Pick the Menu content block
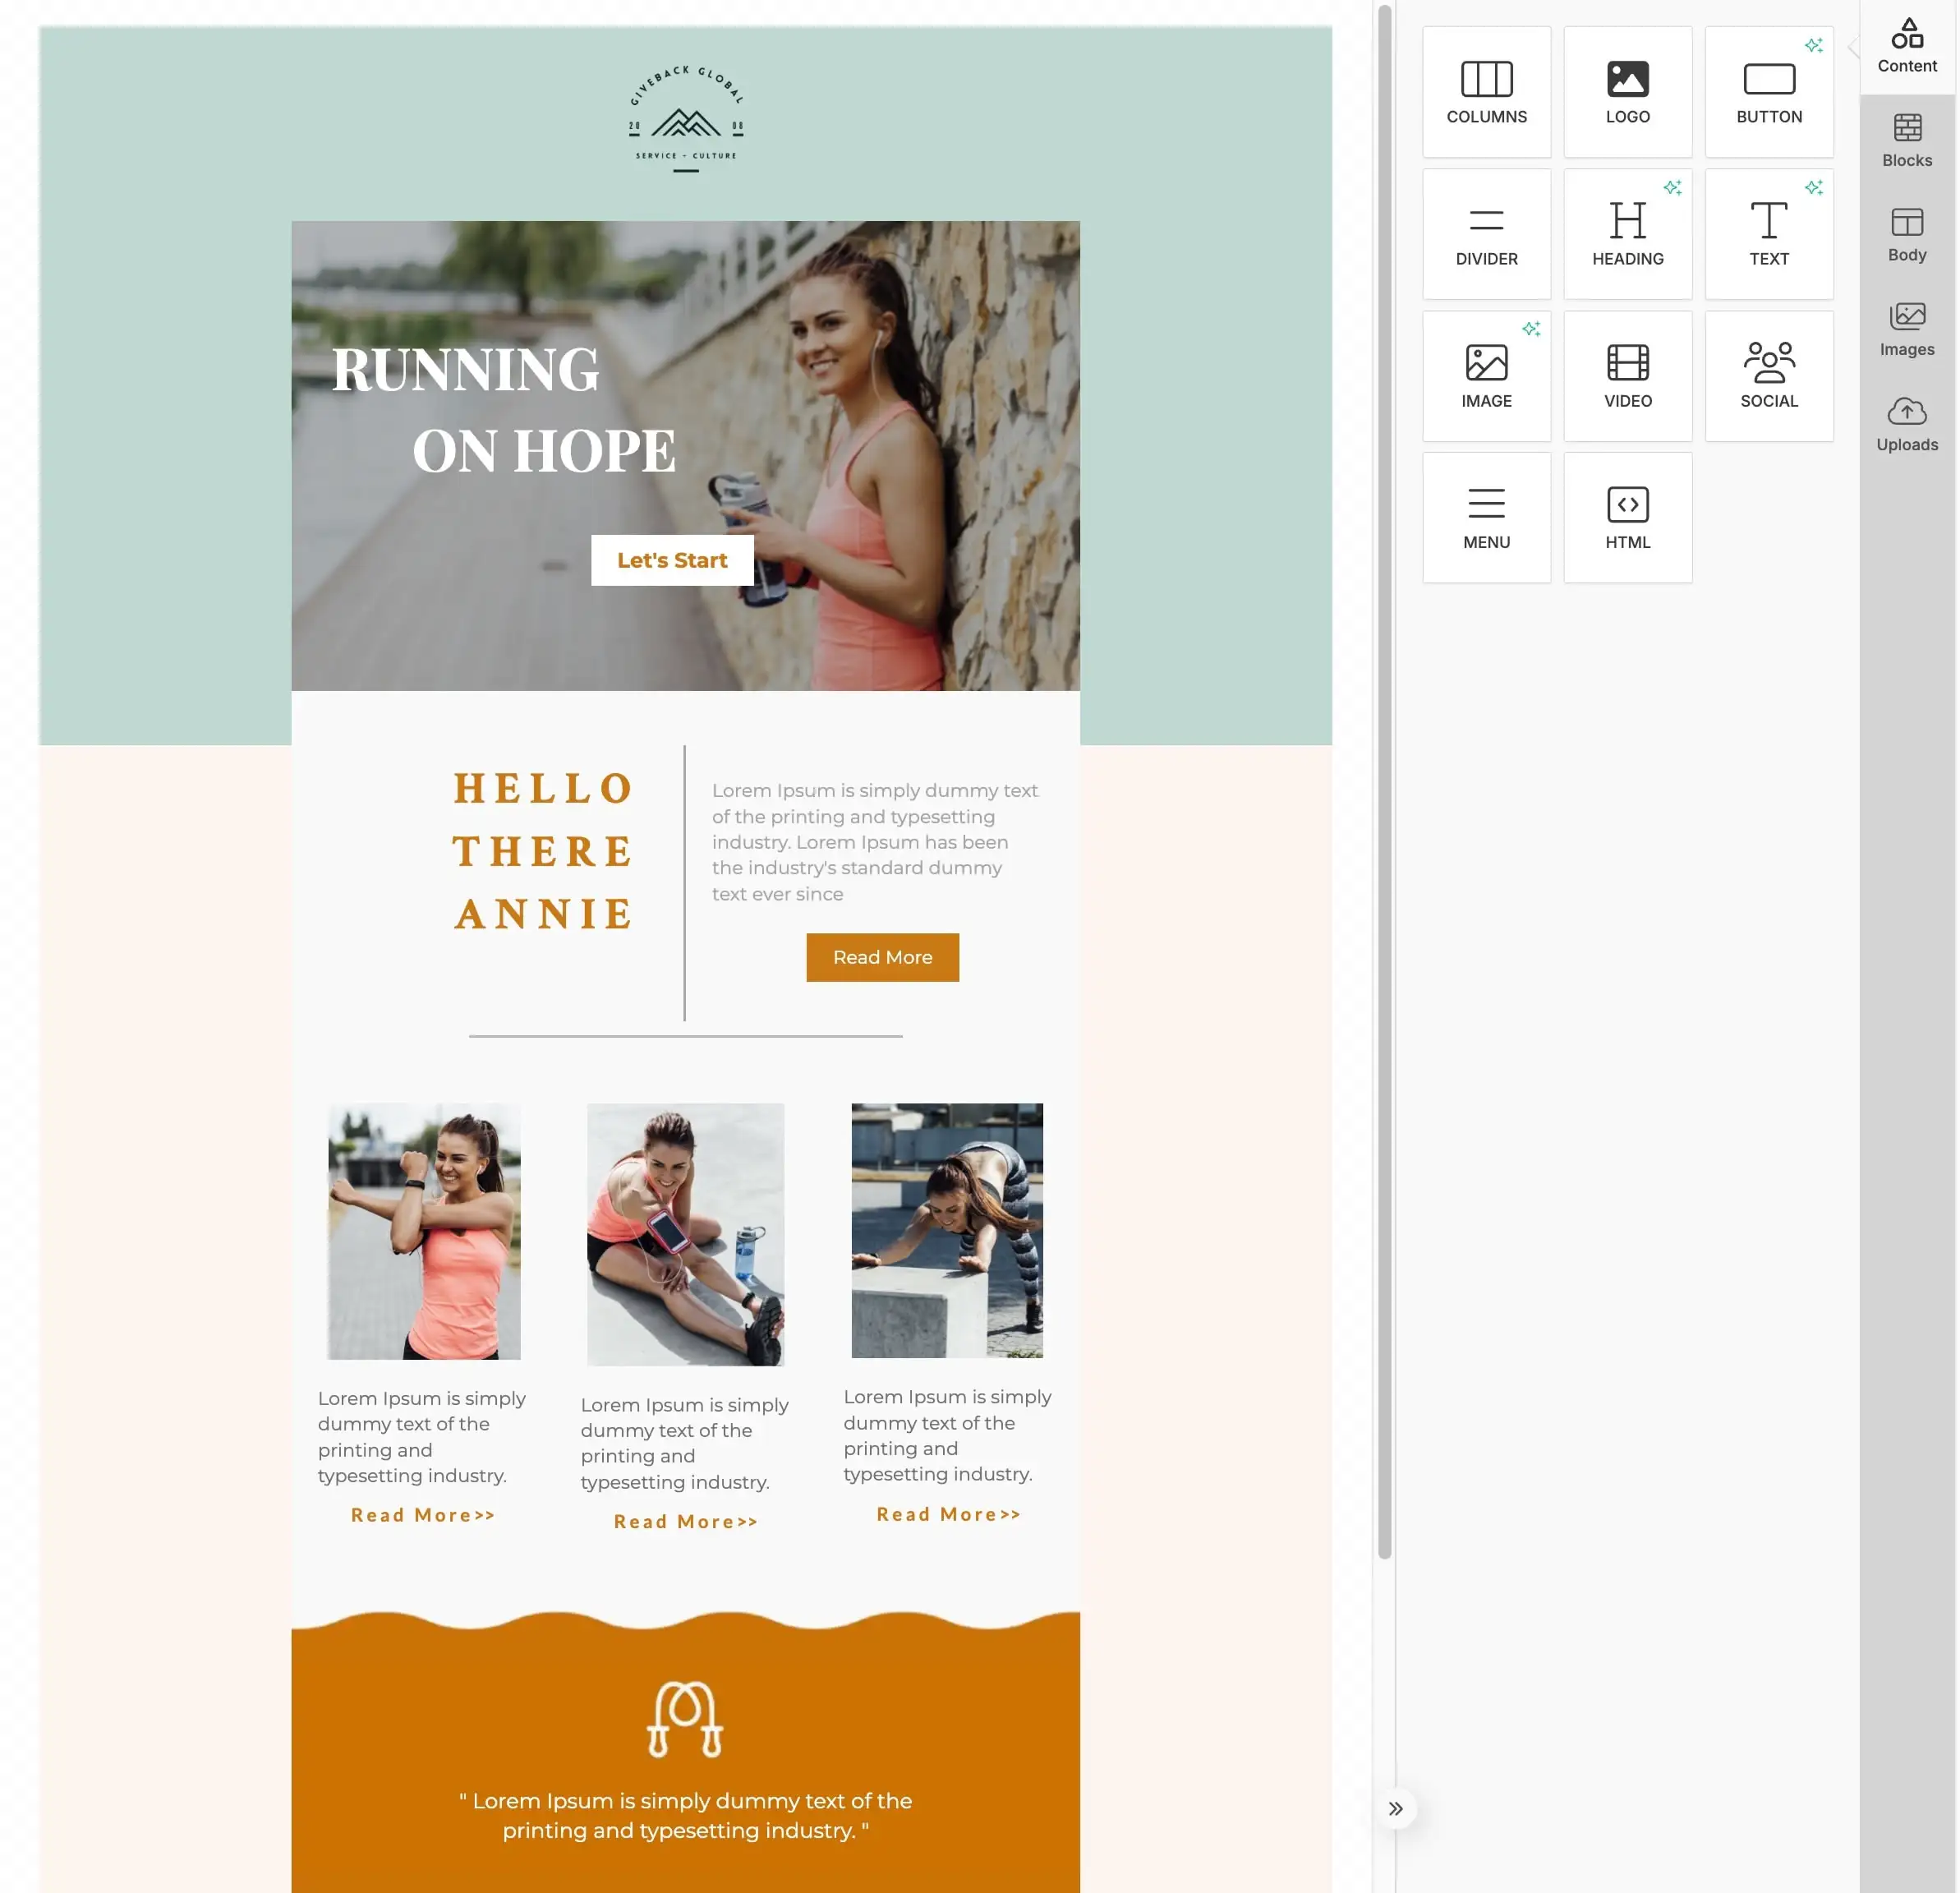Viewport: 1960px width, 1893px height. [1486, 517]
